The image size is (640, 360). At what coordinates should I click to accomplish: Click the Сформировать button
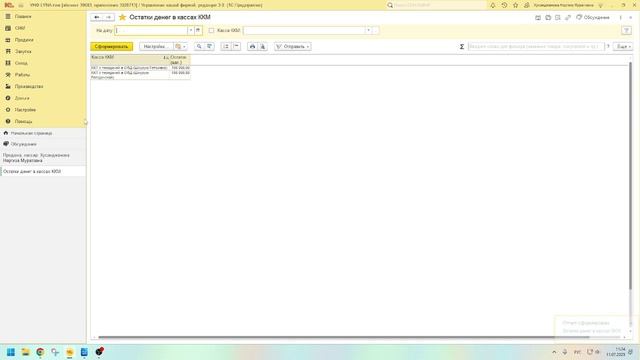click(x=111, y=47)
